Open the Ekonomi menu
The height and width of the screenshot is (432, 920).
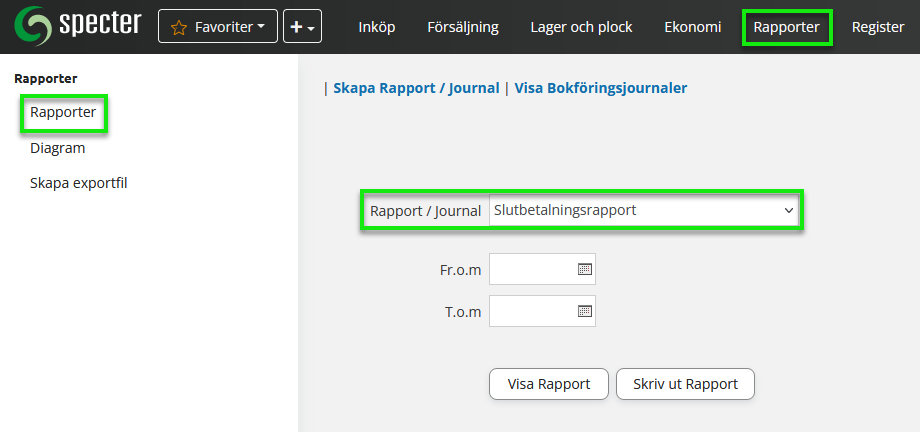pyautogui.click(x=692, y=27)
